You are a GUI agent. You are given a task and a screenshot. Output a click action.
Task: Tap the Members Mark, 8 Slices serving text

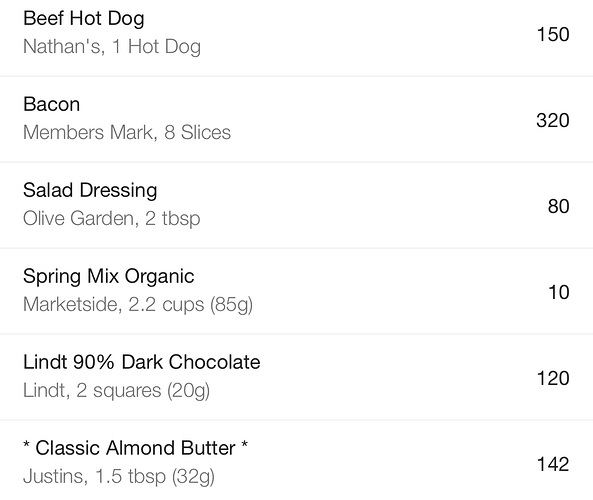click(x=127, y=133)
